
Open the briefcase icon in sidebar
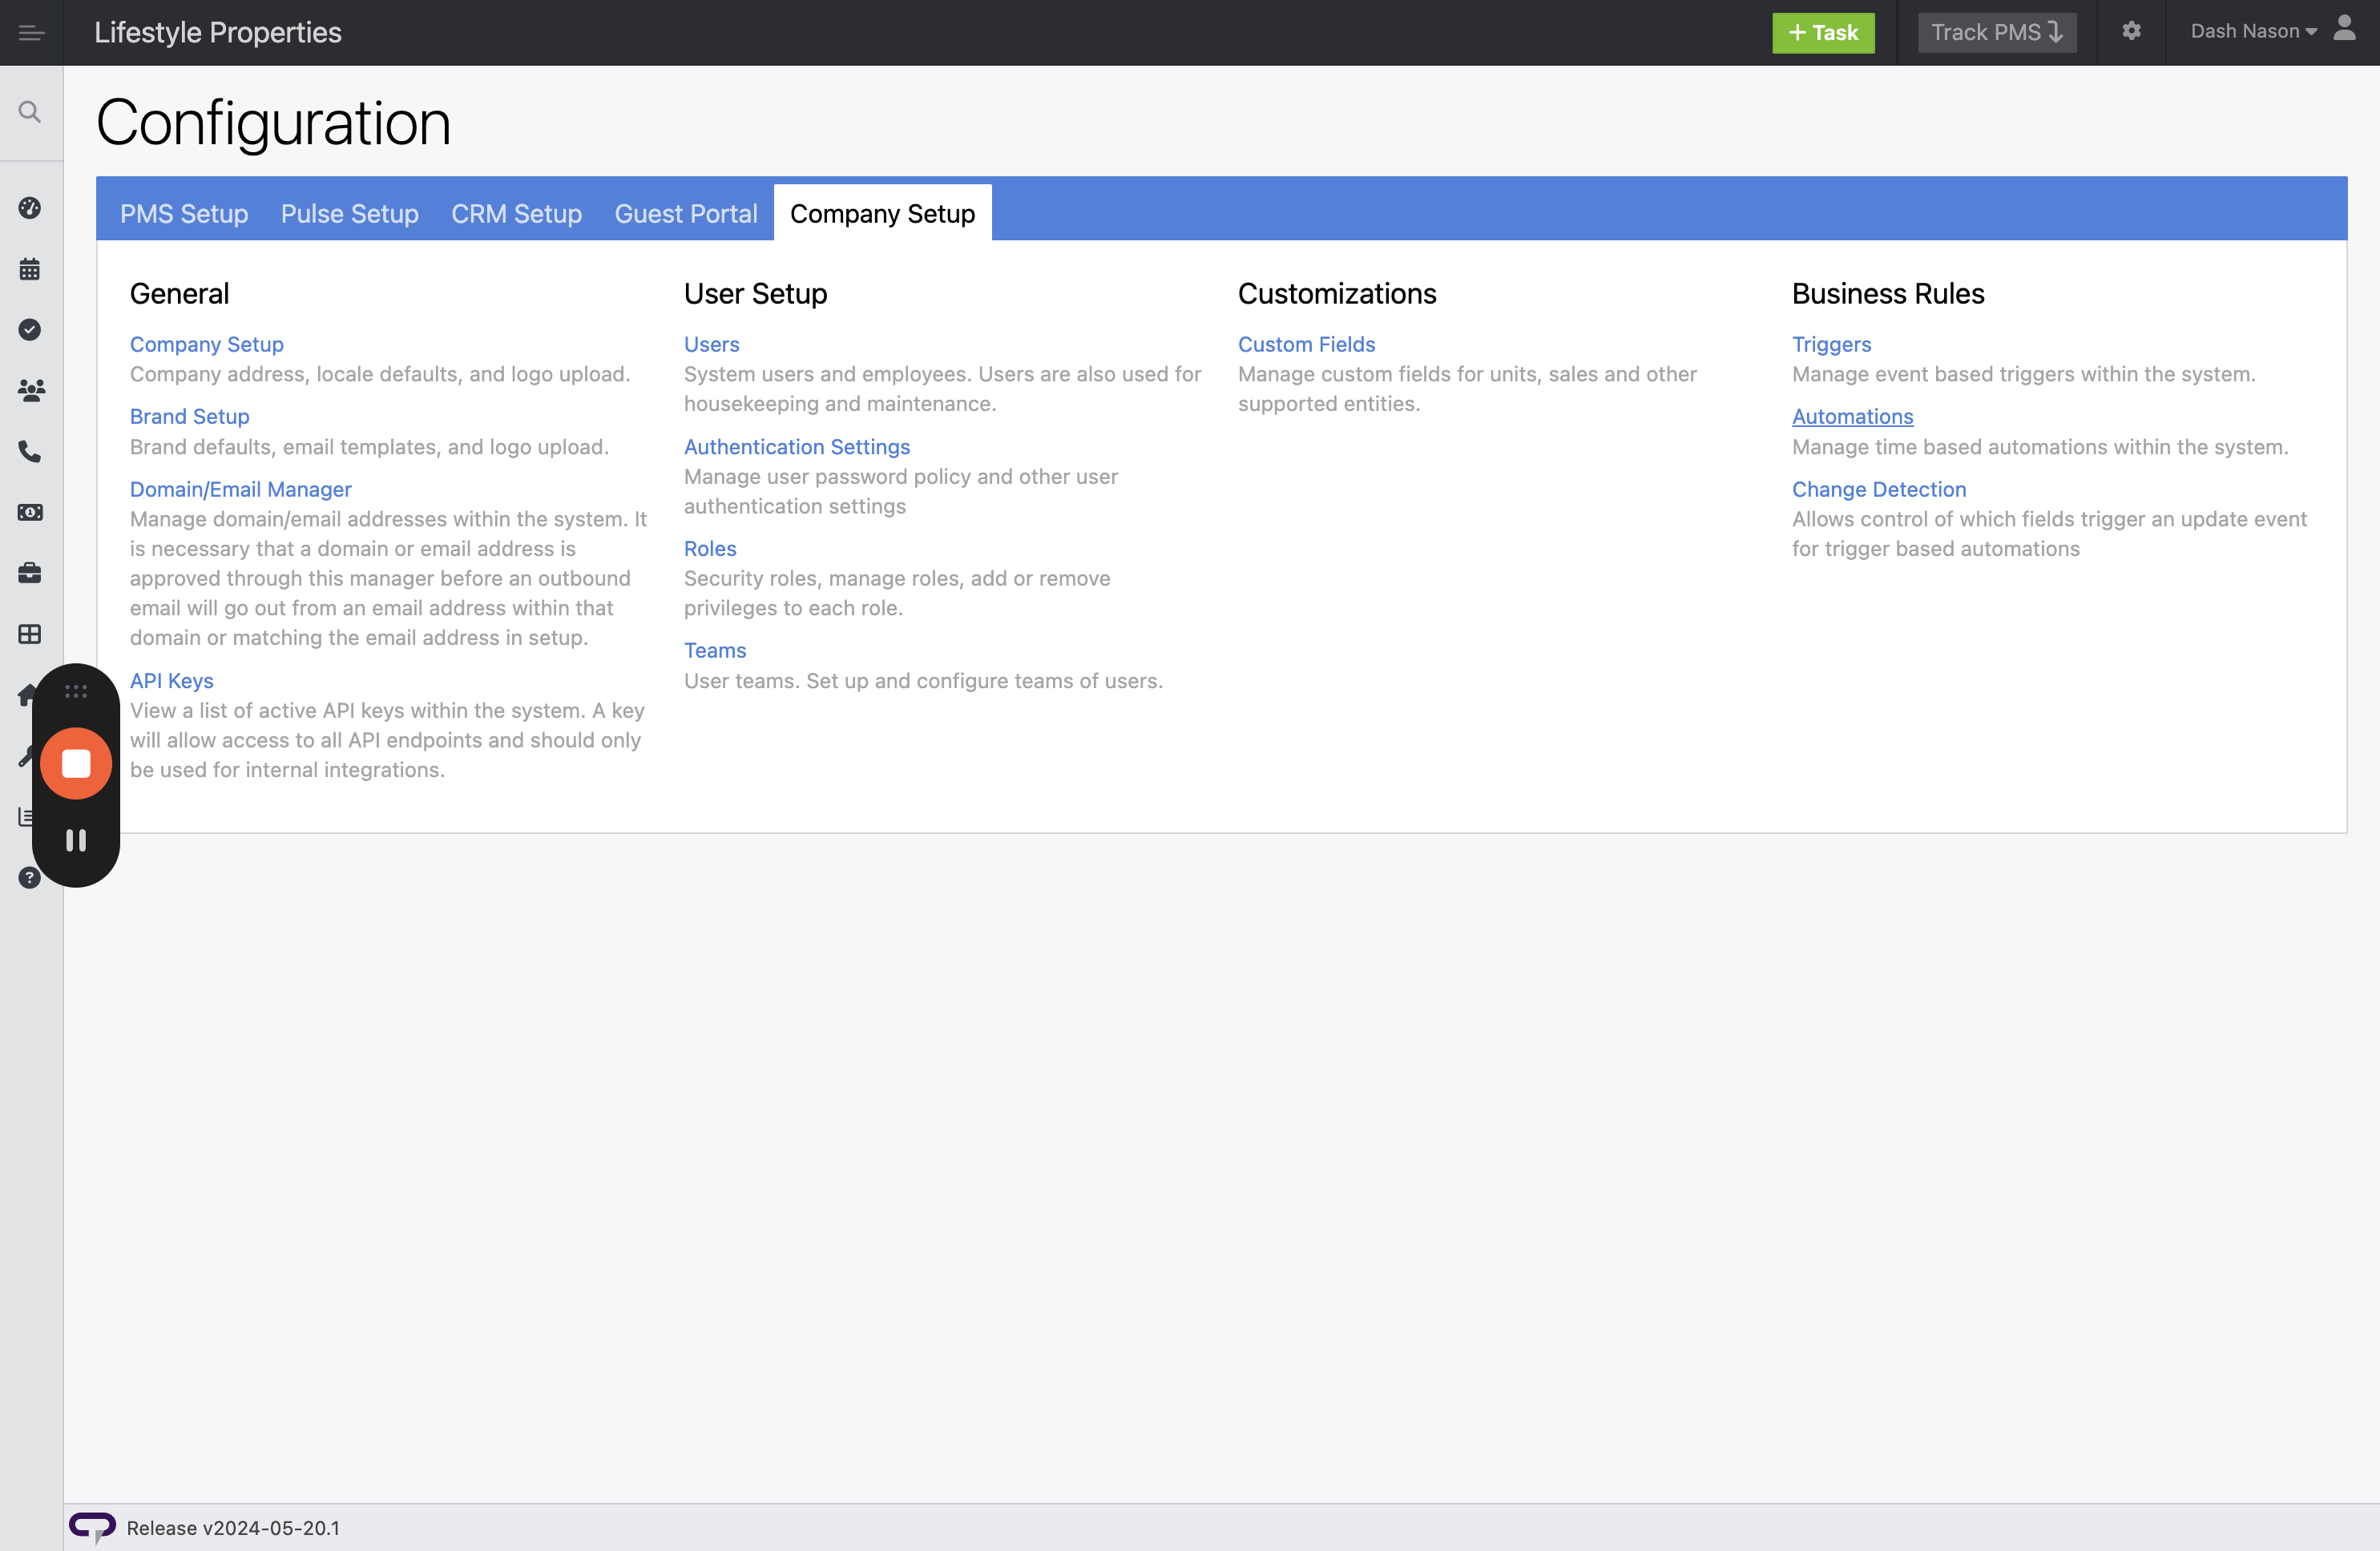[x=30, y=573]
